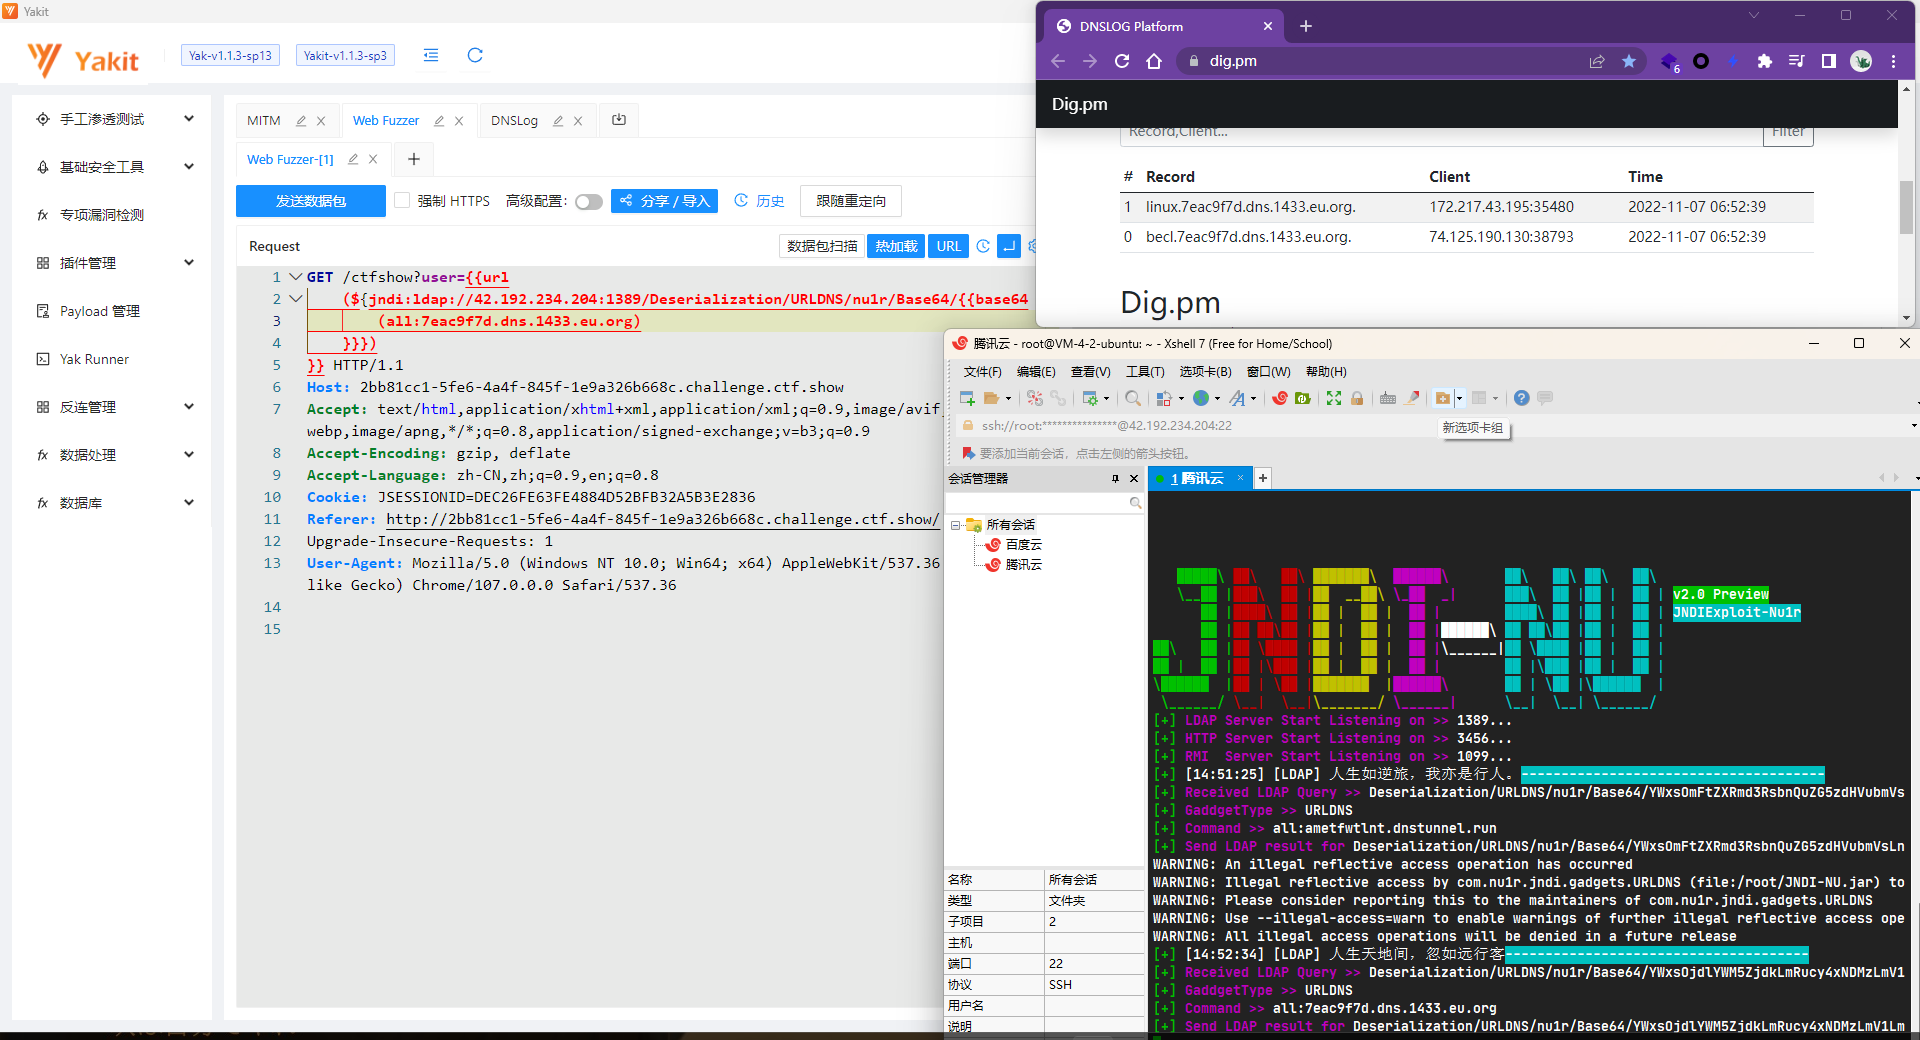Open Xshell 文件(F) menu
The height and width of the screenshot is (1040, 1920).
point(982,372)
